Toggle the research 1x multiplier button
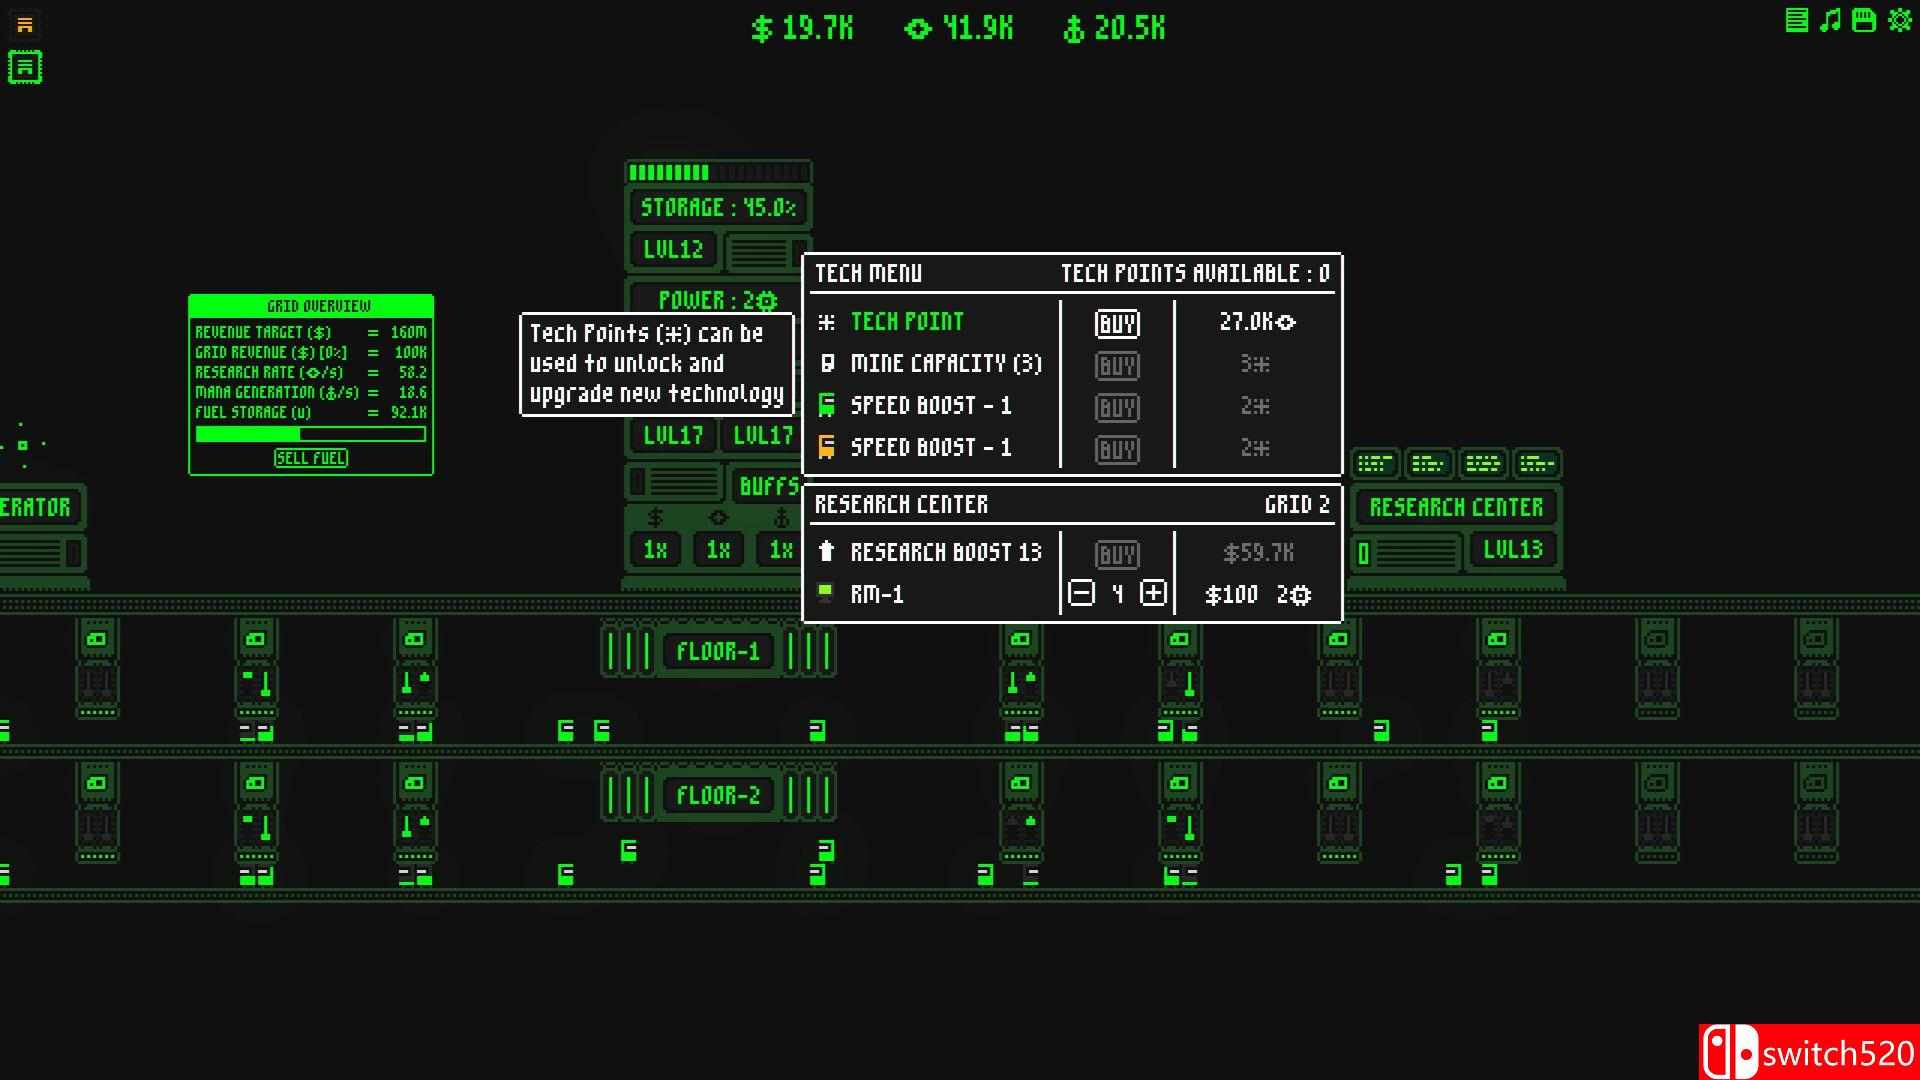Viewport: 1920px width, 1080px height. tap(718, 549)
